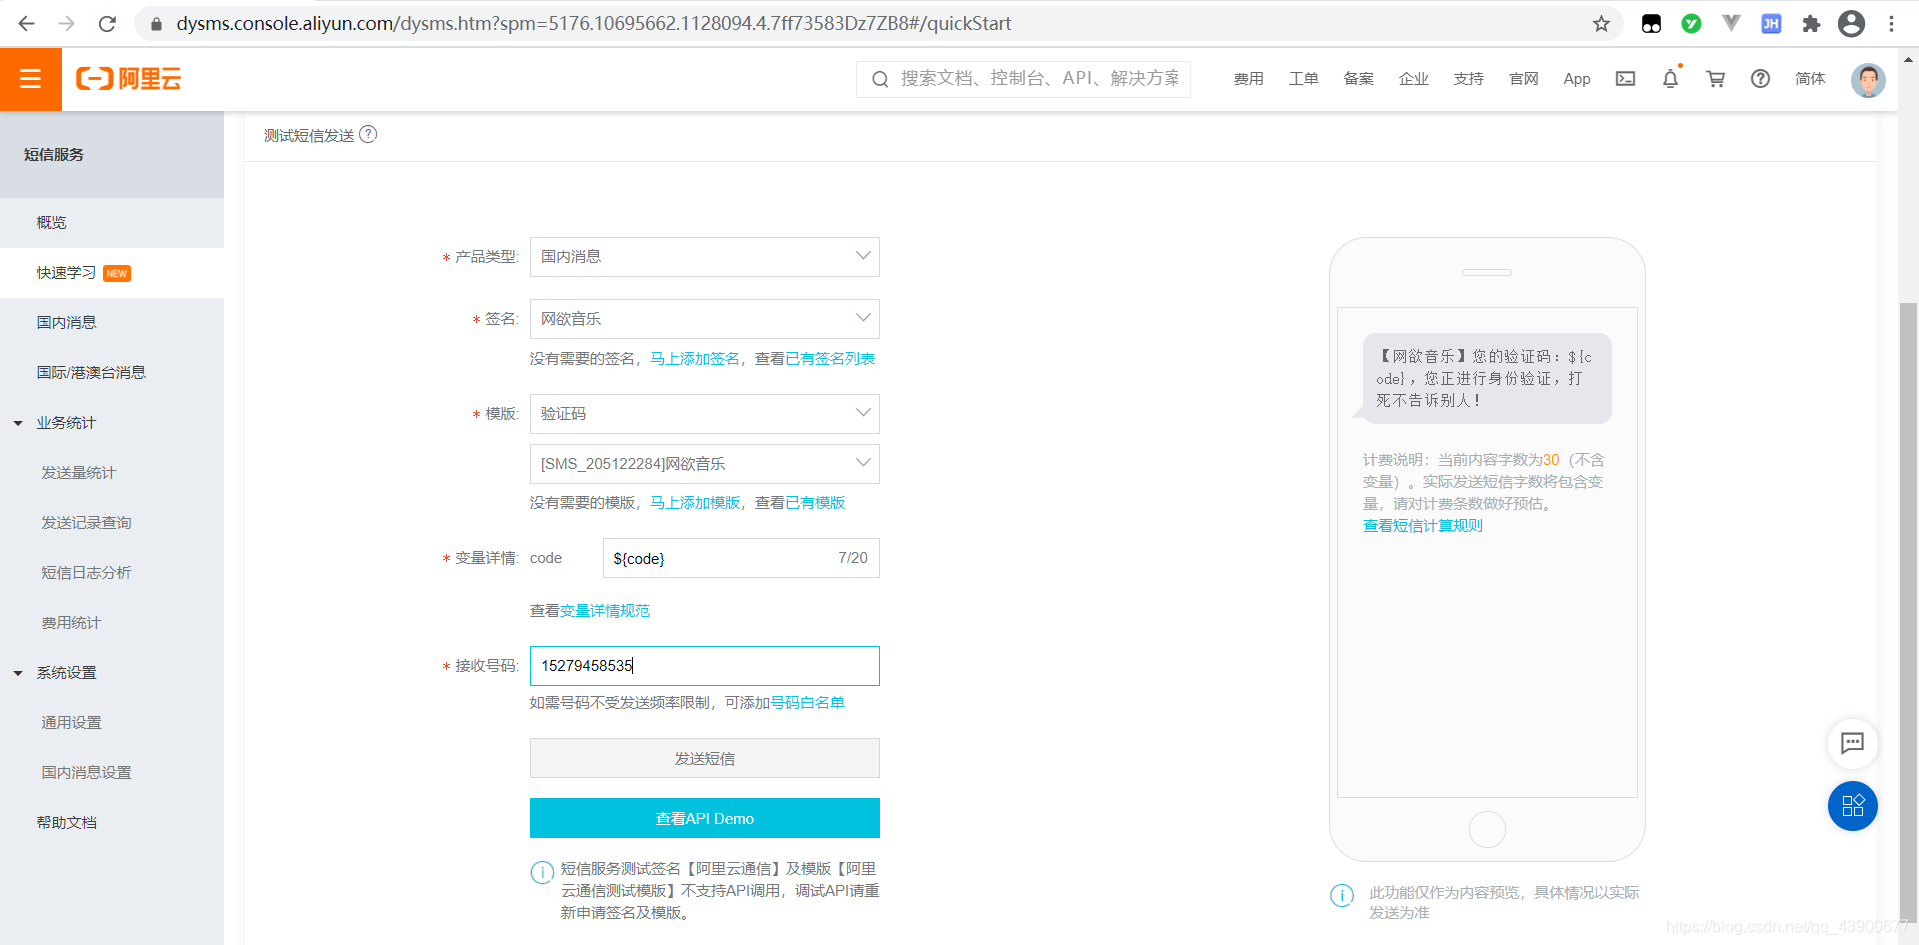Open the 签名 dropdown showing 网欲音乐
This screenshot has width=1919, height=945.
point(704,319)
